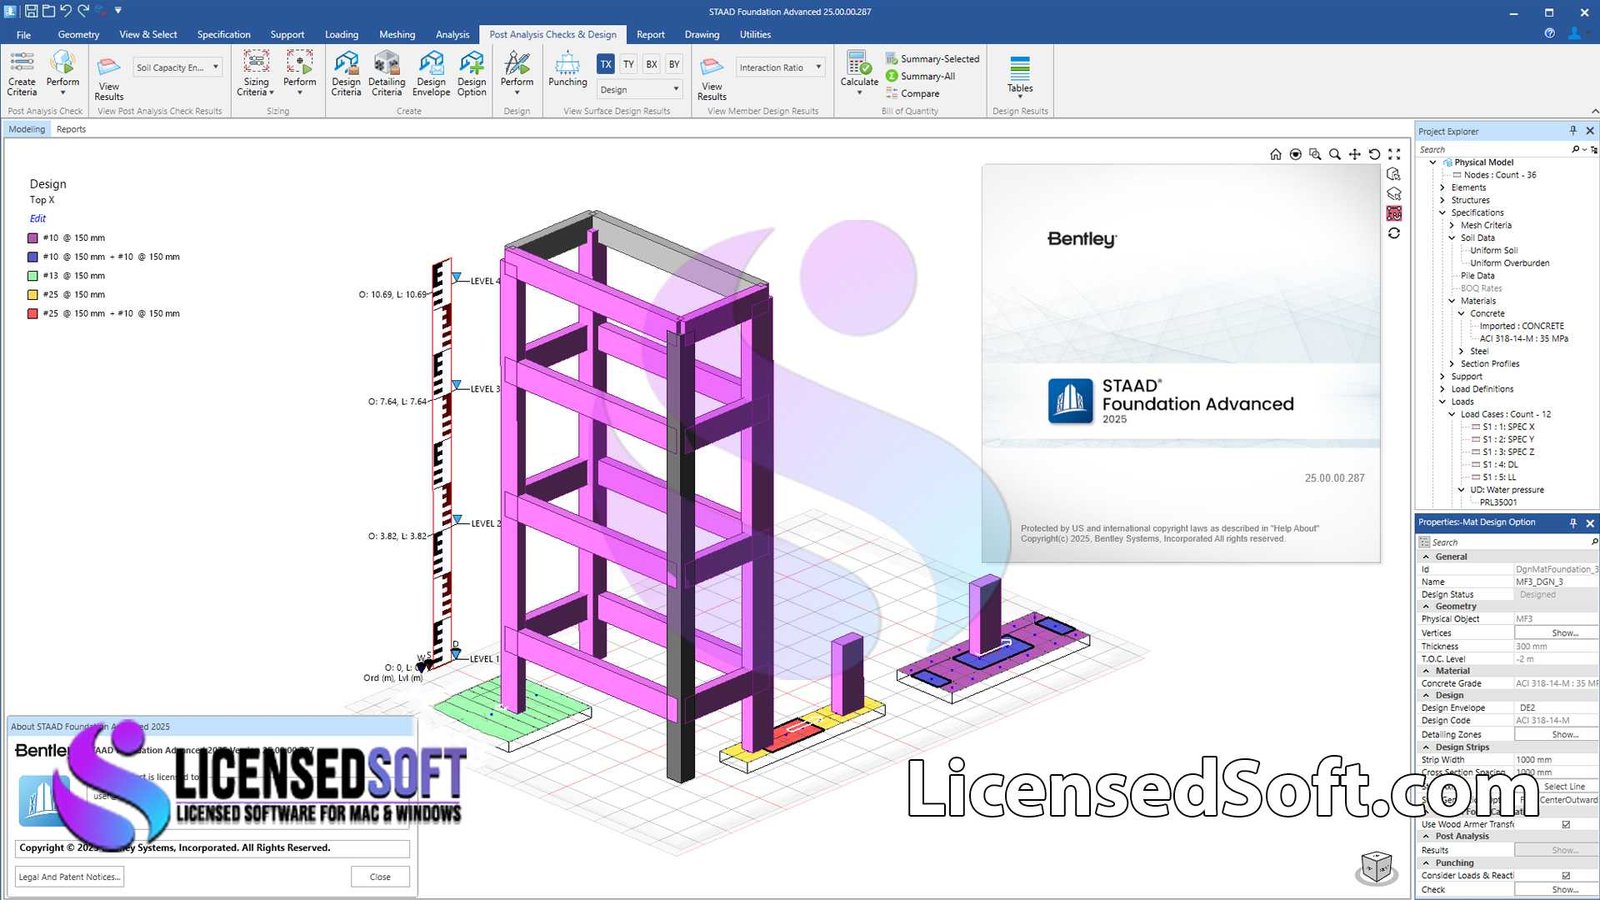Click the yellow #25 @ 150 mm swatch
Screen dimensions: 1600x900
tap(33, 295)
